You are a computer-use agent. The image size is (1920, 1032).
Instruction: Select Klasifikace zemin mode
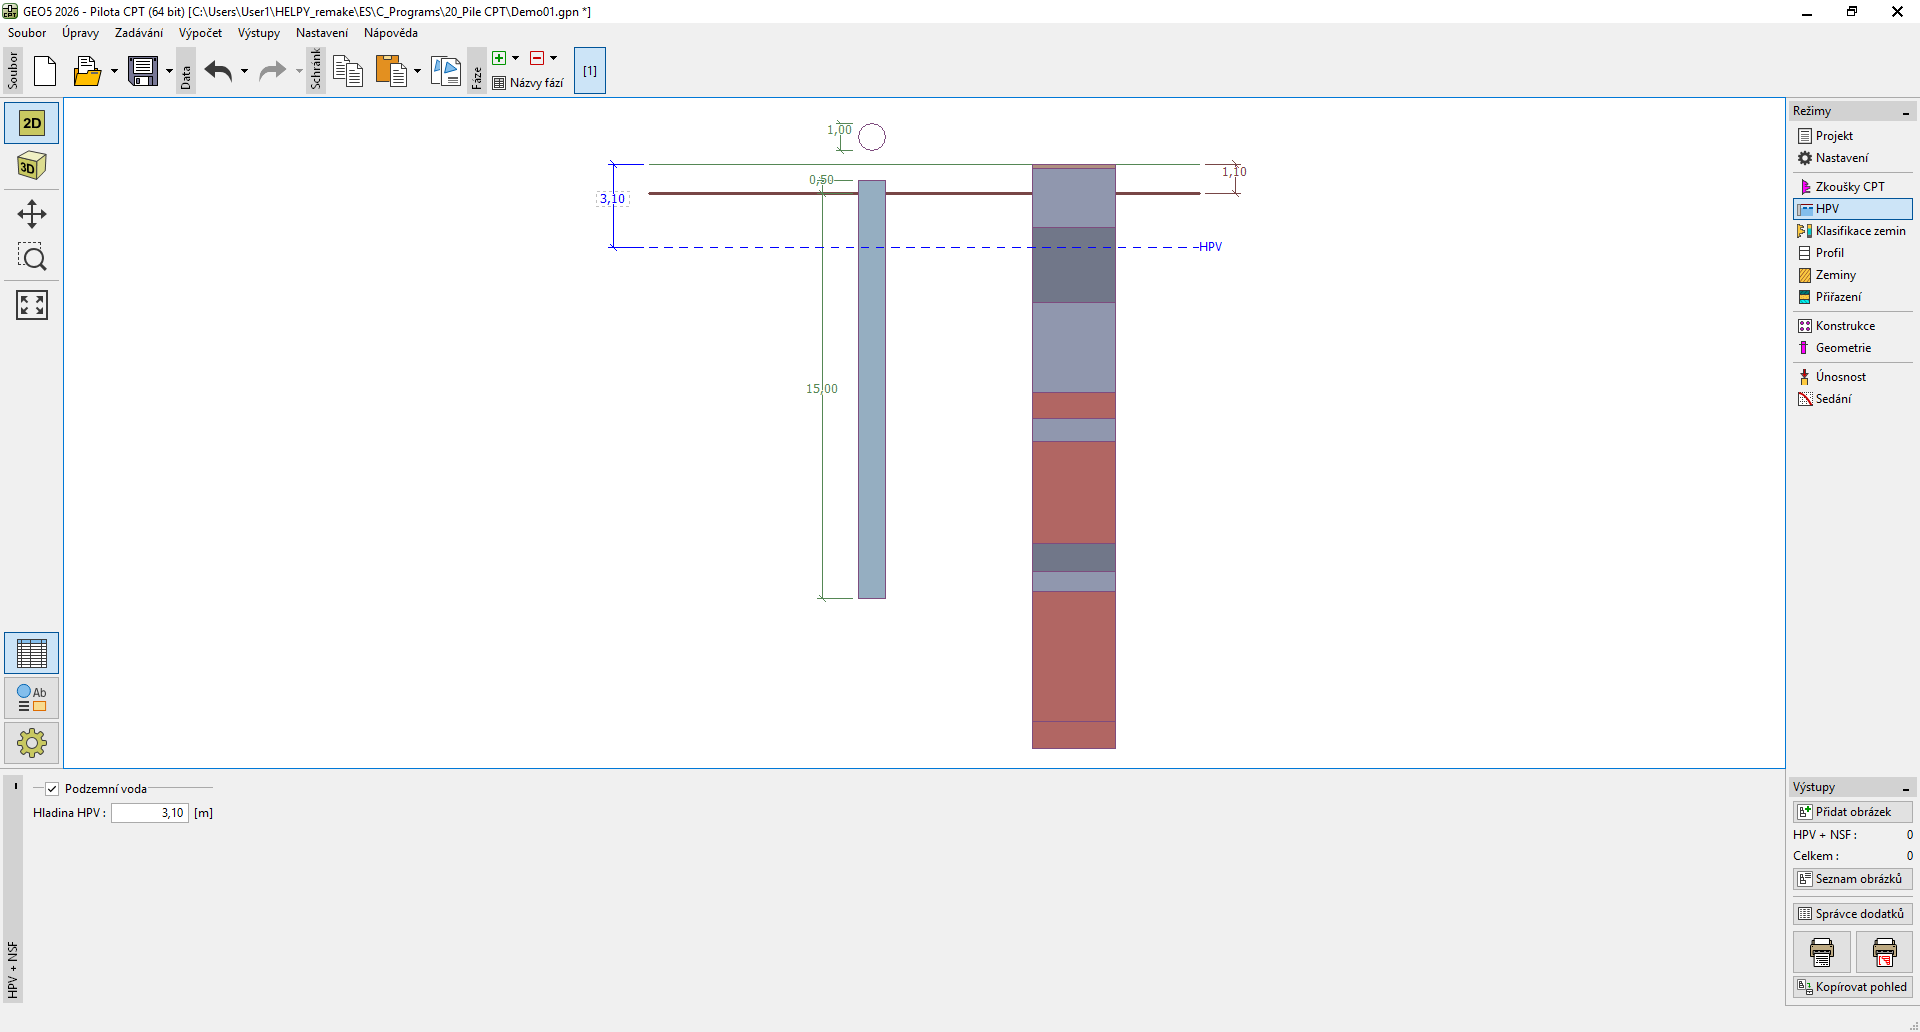point(1859,231)
